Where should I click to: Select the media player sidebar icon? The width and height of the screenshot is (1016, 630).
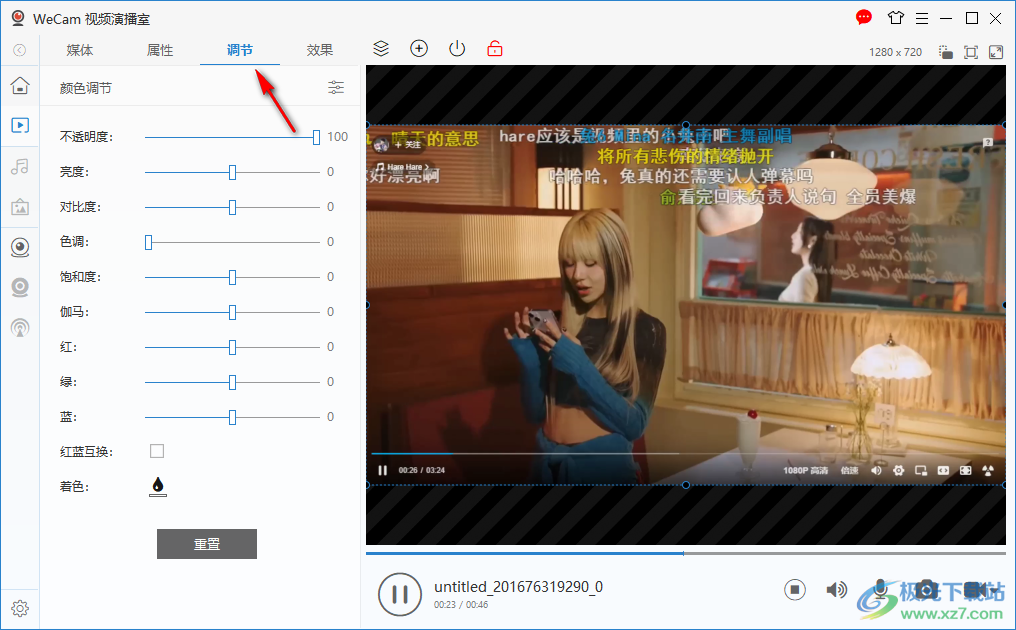(20, 125)
